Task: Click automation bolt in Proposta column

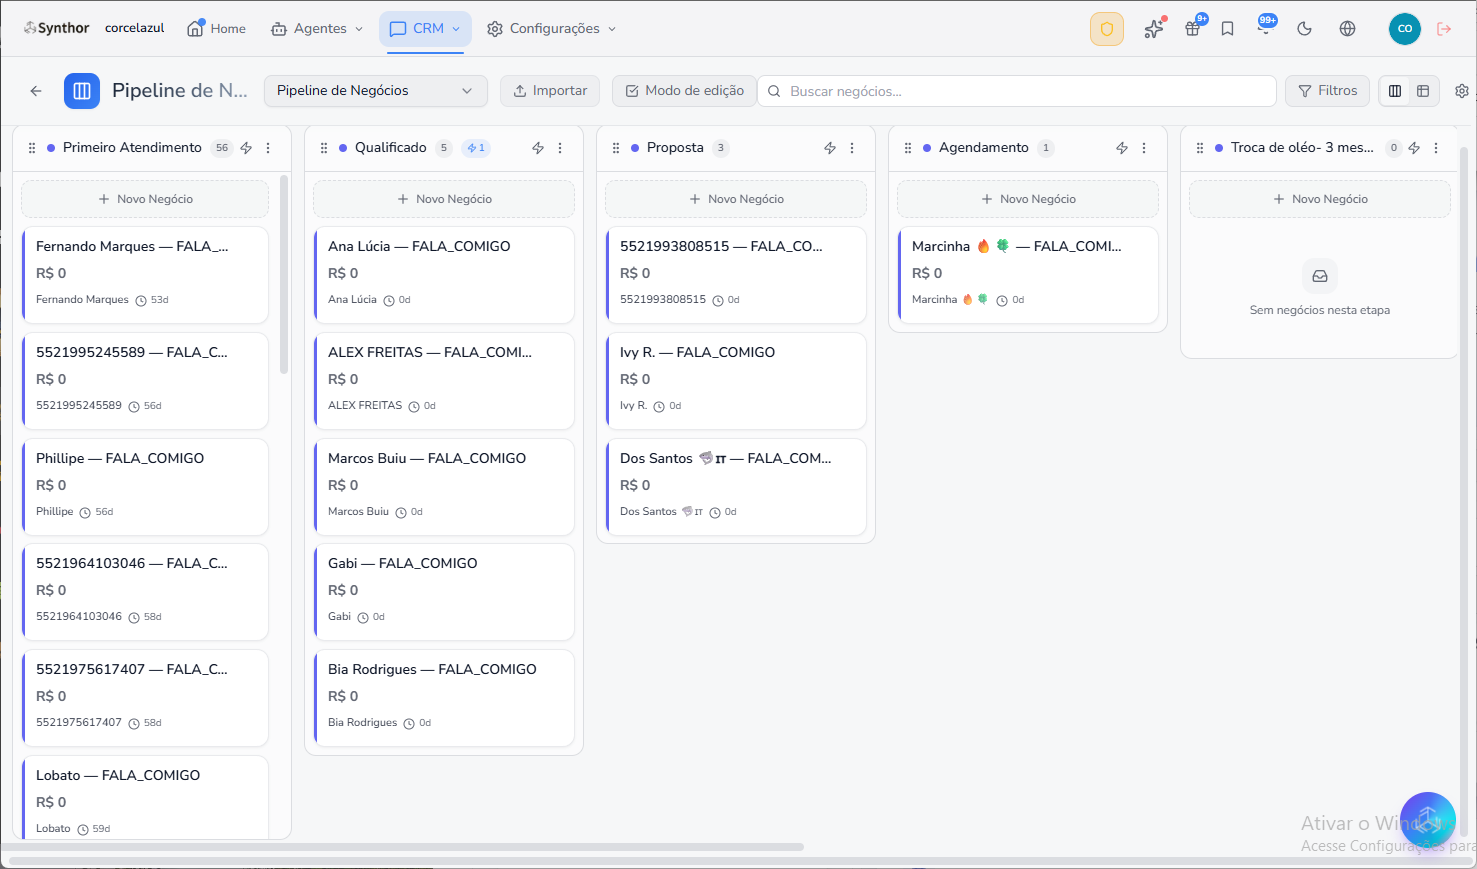Action: click(x=830, y=148)
